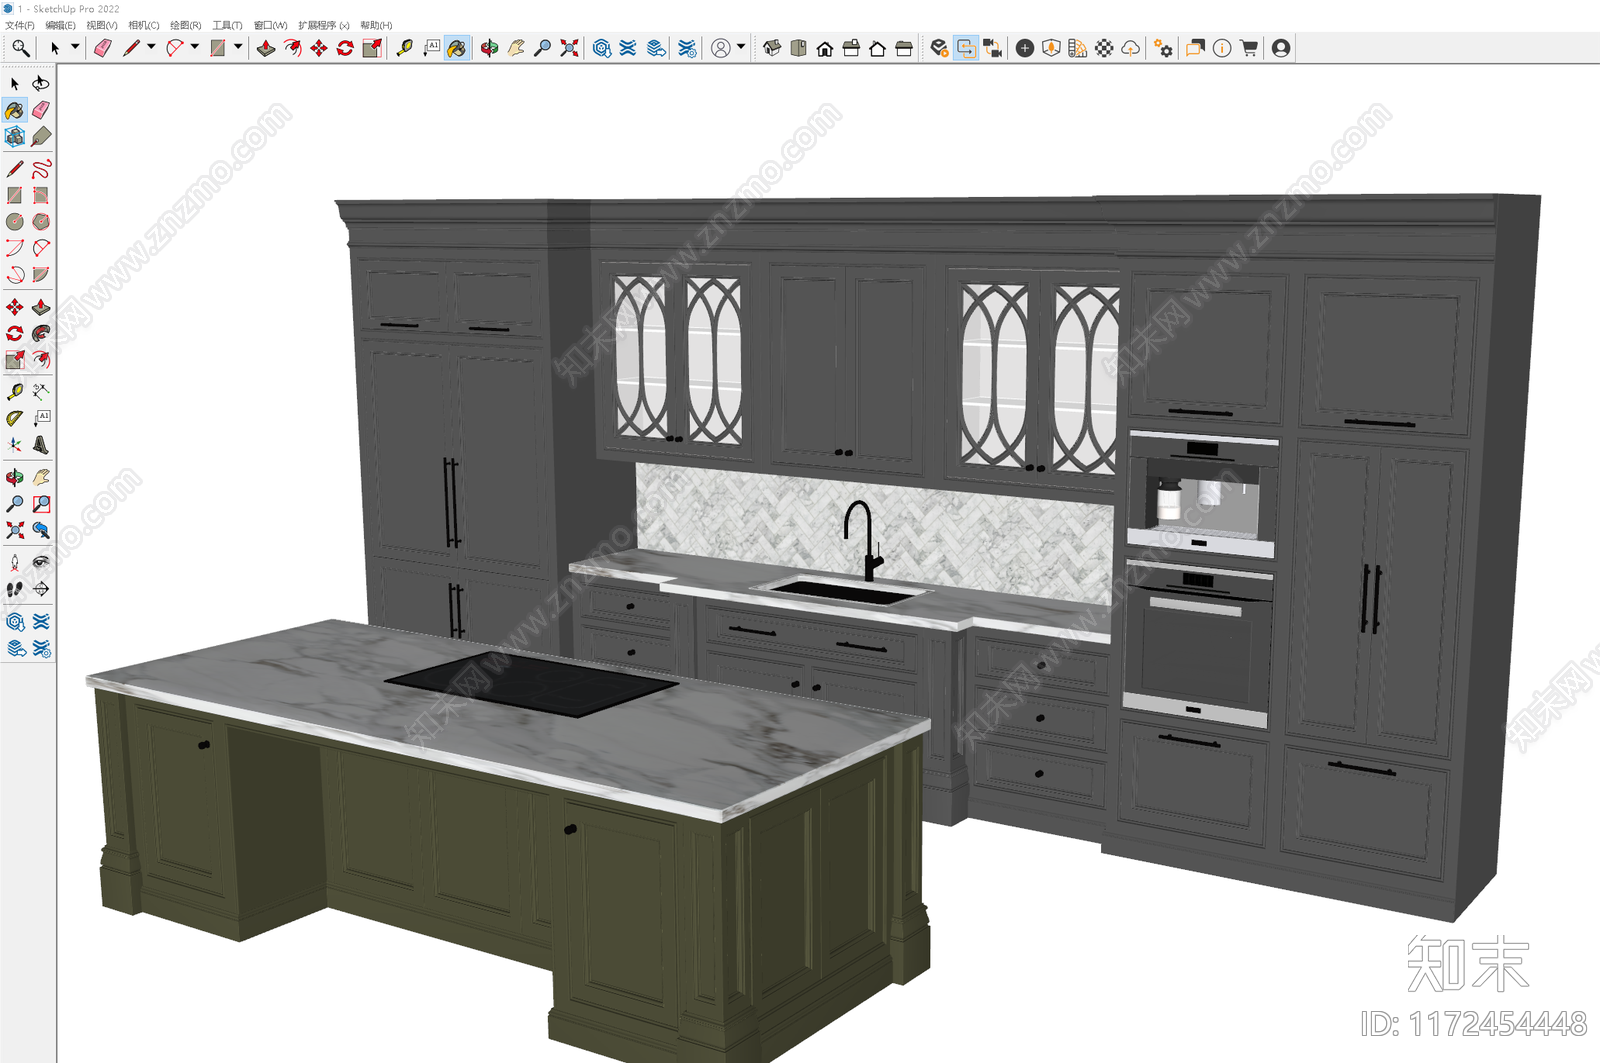
Task: Toggle the highlighted scene sync button
Action: pos(966,48)
